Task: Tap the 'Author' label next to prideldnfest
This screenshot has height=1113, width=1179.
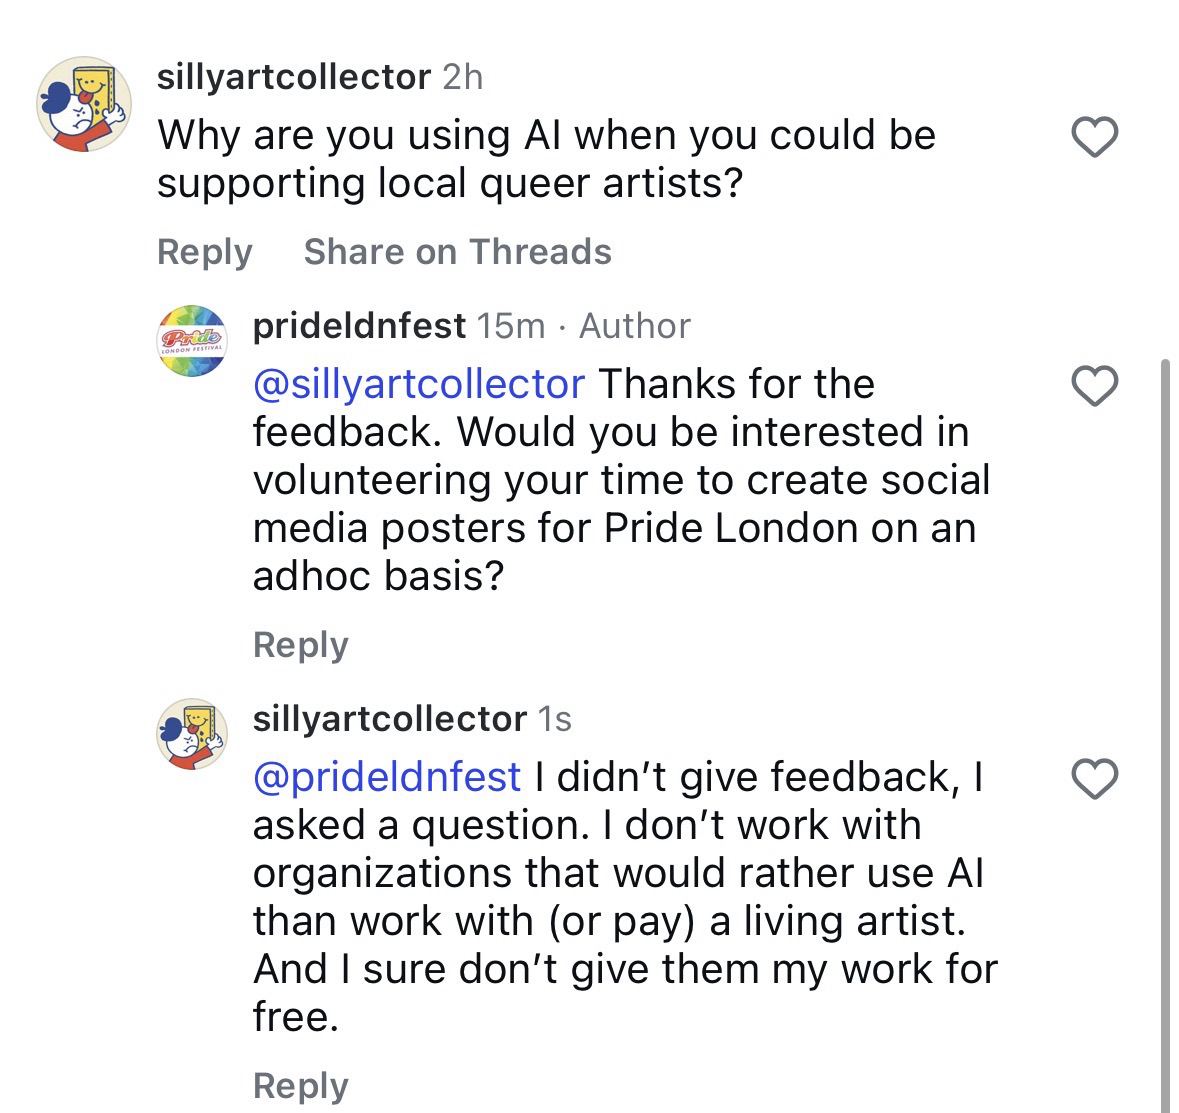Action: coord(635,325)
